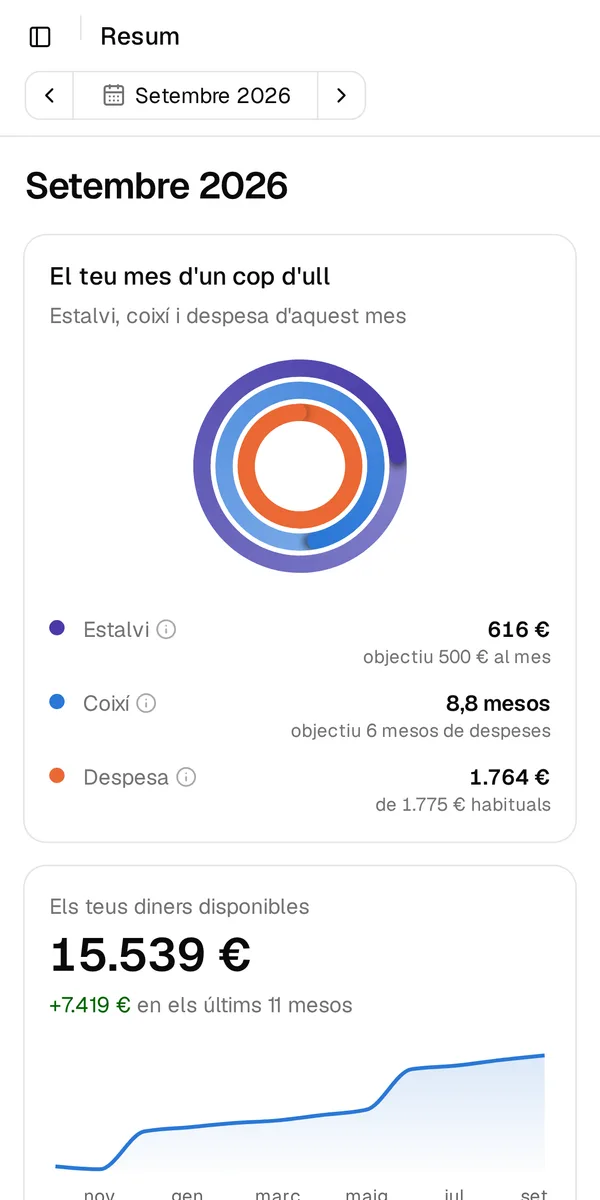
Task: Toggle the sidebar panel icon
Action: (40, 37)
